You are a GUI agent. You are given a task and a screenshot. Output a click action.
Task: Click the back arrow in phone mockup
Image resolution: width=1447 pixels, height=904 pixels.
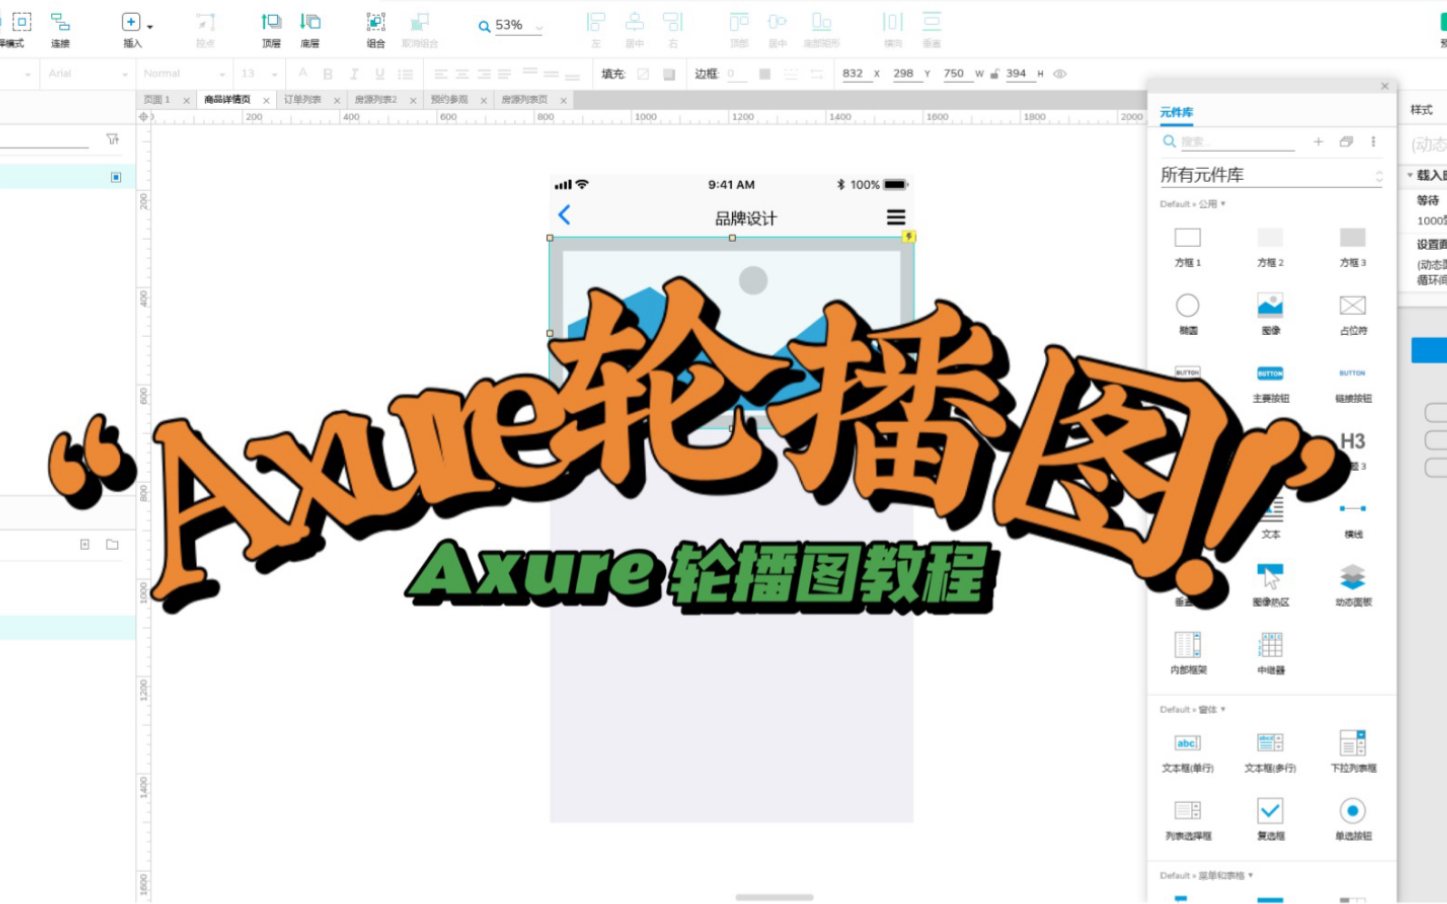tap(564, 215)
